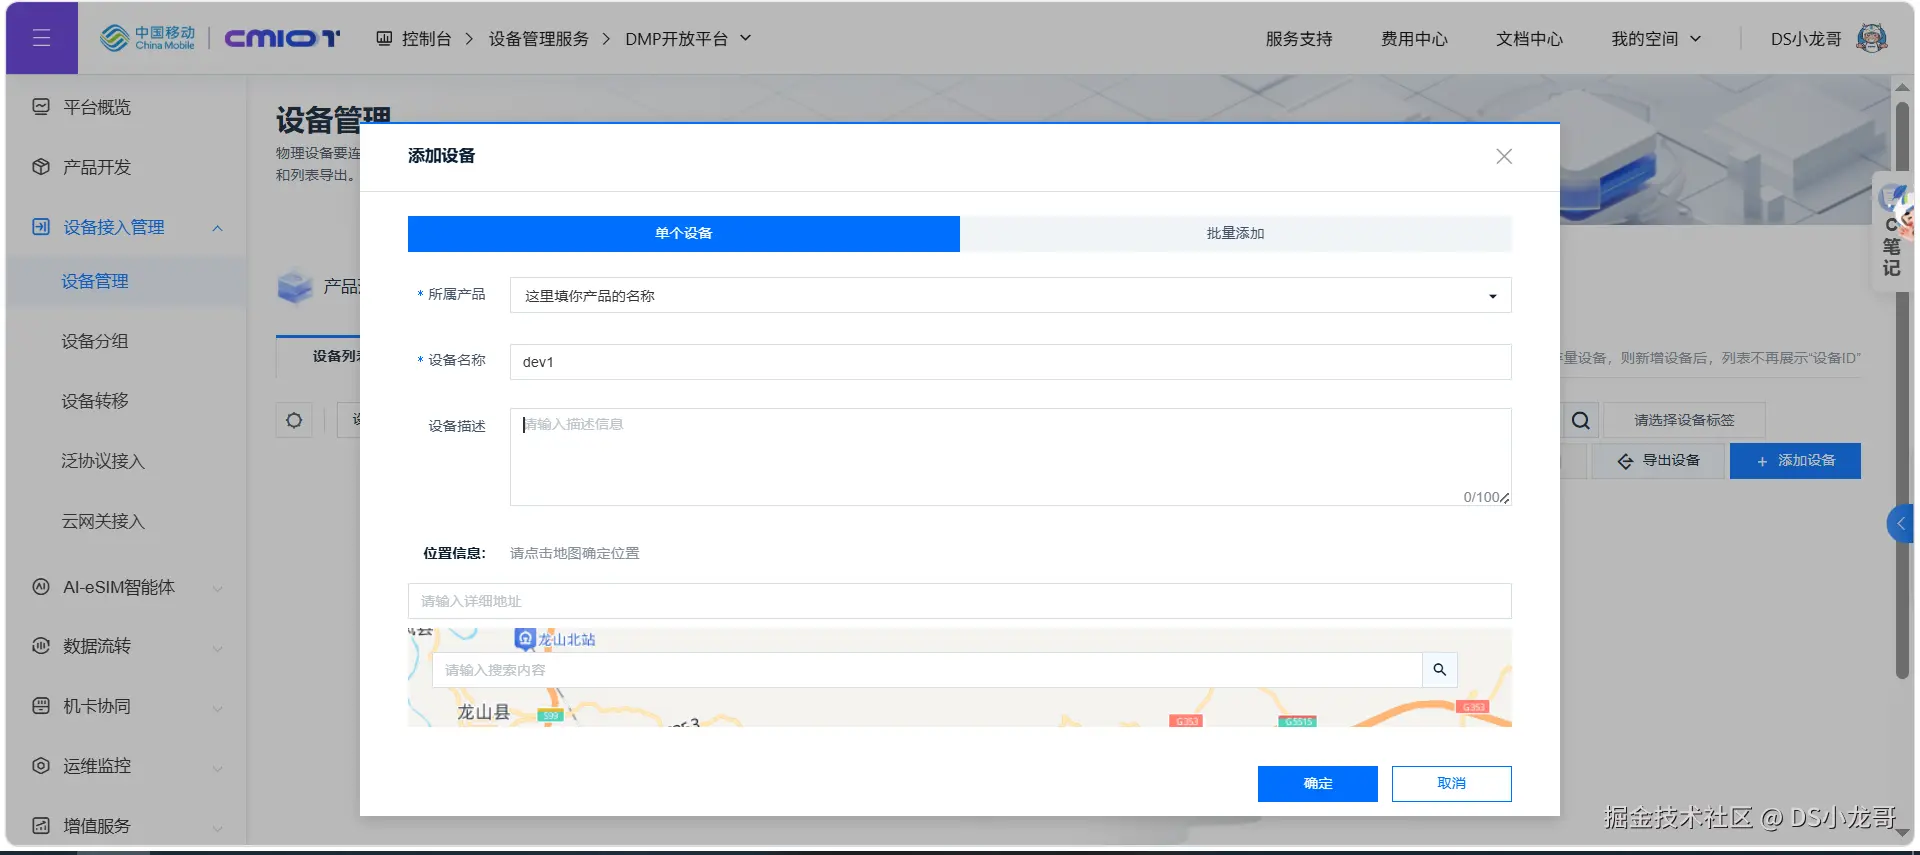Confirm with the 确定 button

(1318, 784)
